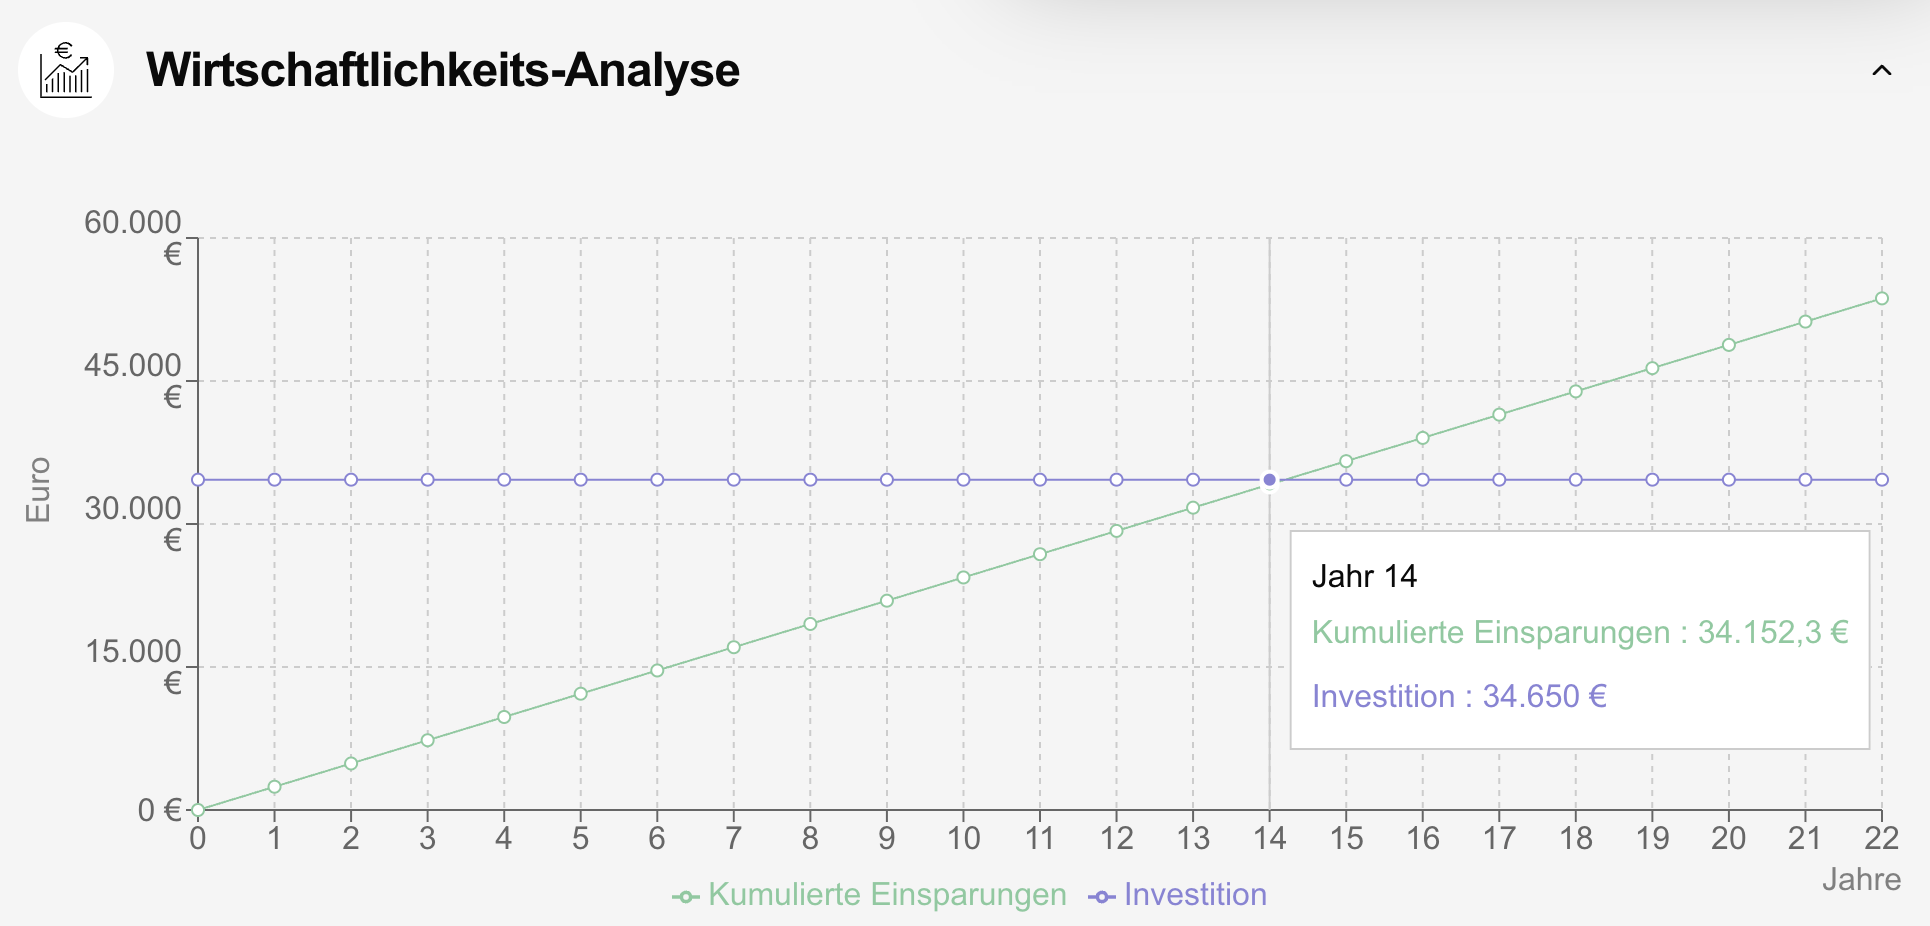Toggle Kumulierte Einsparungen legend entry
Screen dimensions: 1930x926
coord(886,894)
